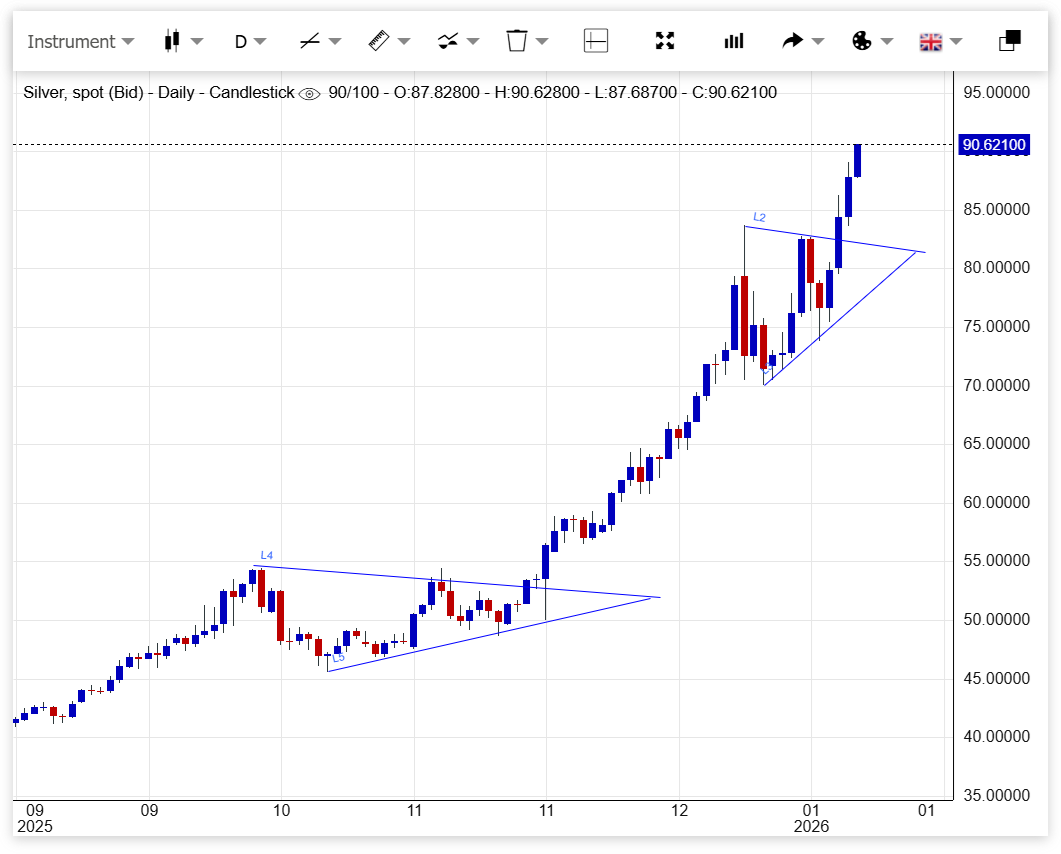Image resolution: width=1061 pixels, height=854 pixels.
Task: Click the share arrow icon
Action: (x=792, y=41)
